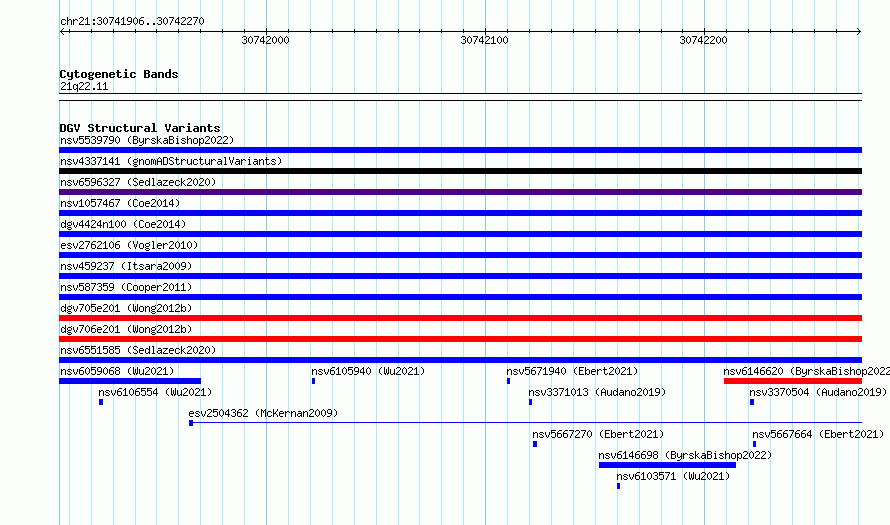Click the small marker under nsv5671940
Screen dimensions: 890x525
pos(509,381)
